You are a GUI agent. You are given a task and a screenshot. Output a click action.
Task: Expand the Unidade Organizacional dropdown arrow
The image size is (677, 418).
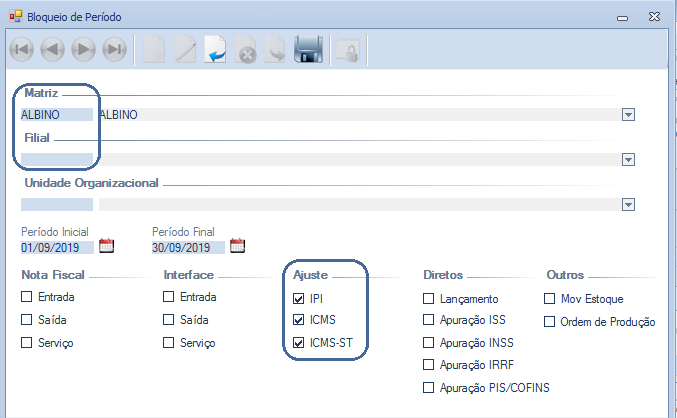[628, 204]
